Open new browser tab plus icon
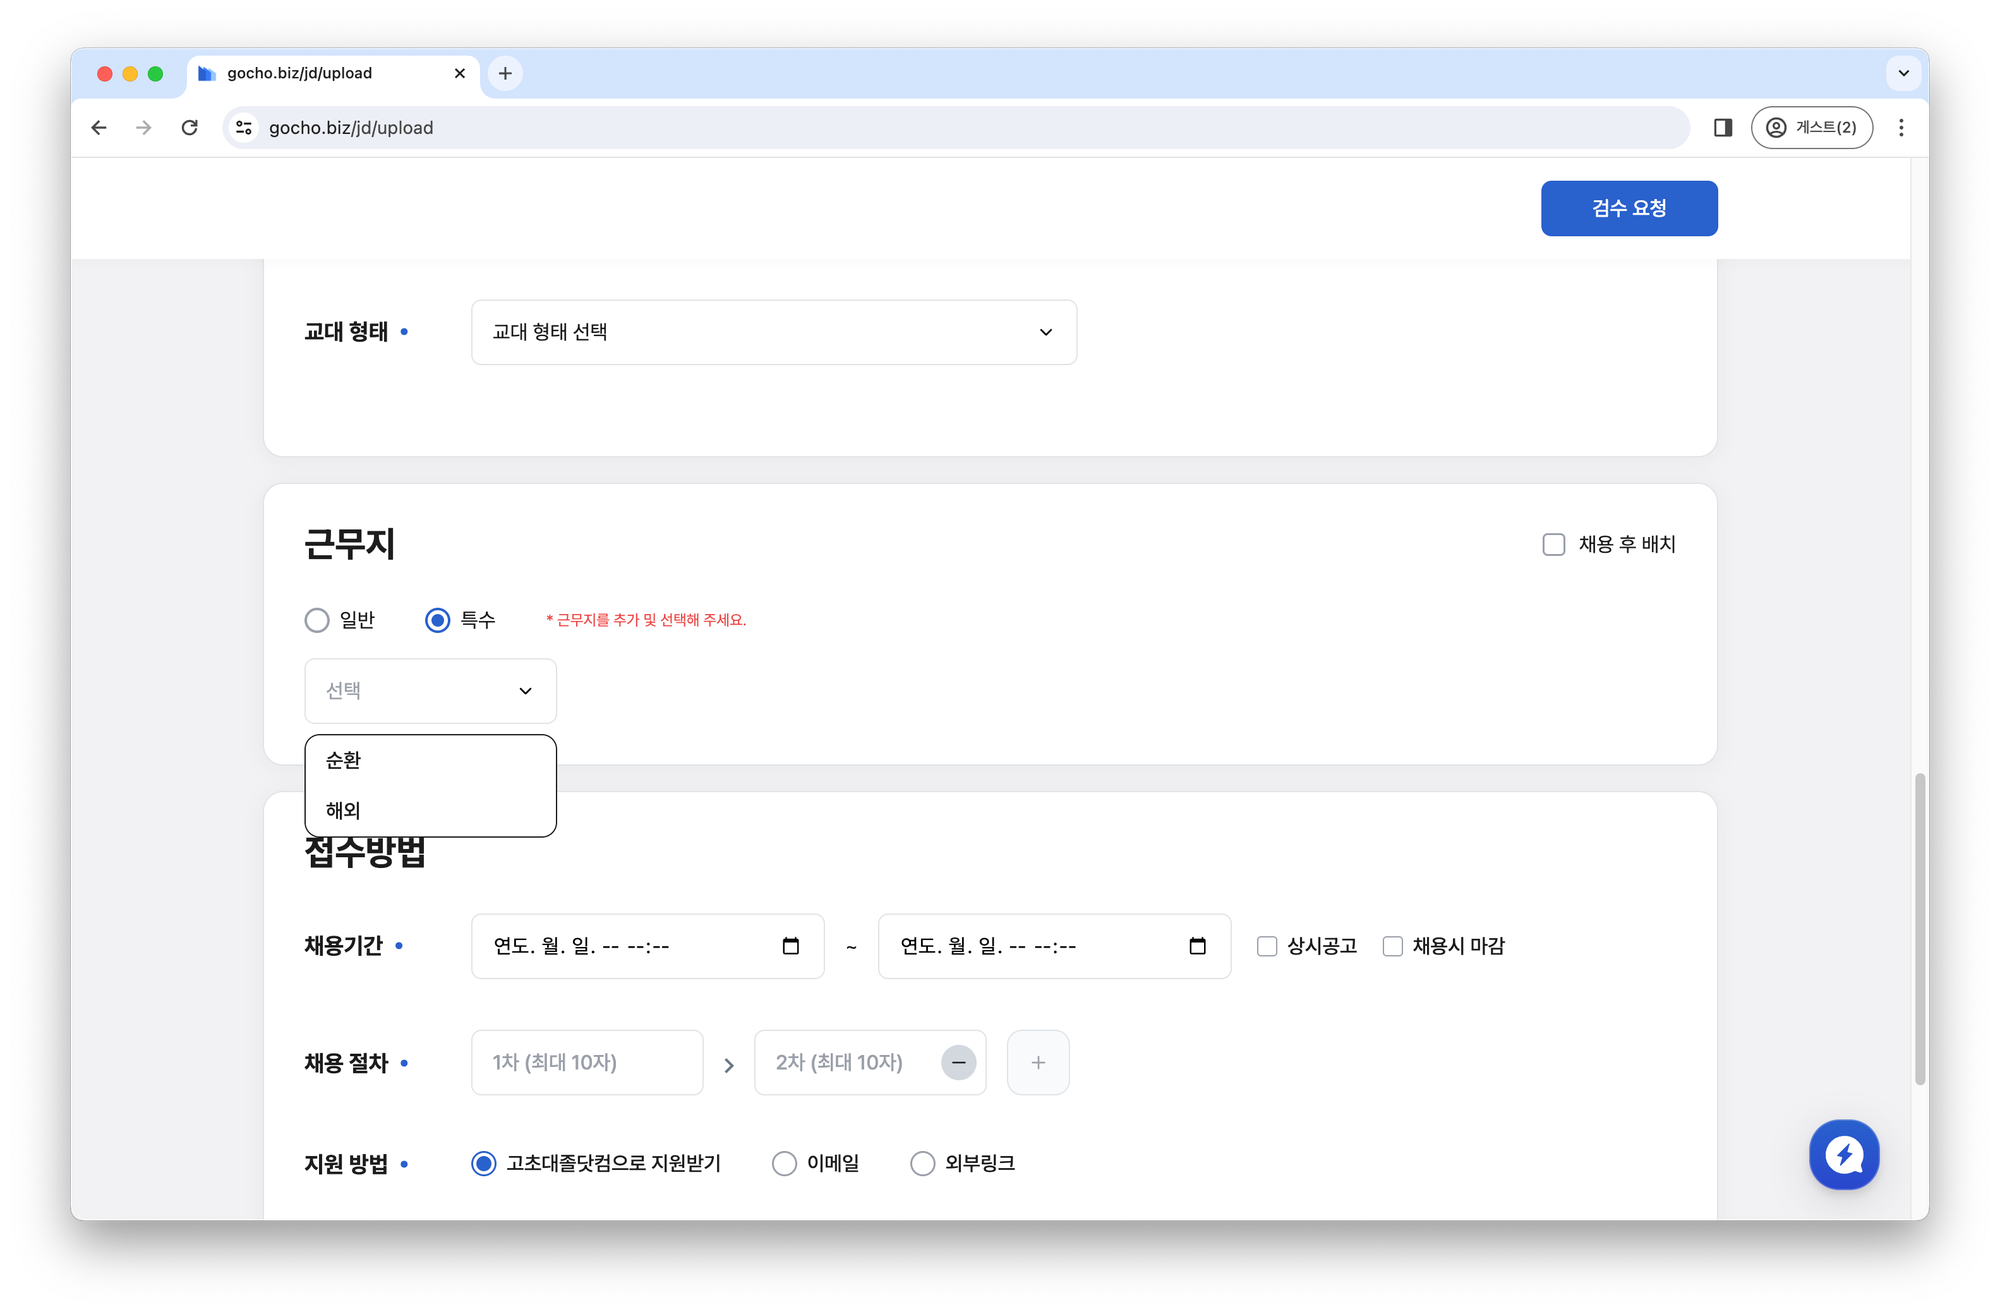2000x1314 pixels. click(x=505, y=73)
